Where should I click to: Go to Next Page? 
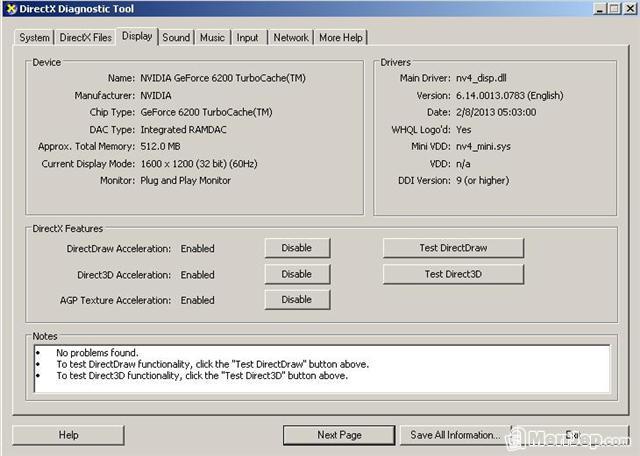click(339, 435)
